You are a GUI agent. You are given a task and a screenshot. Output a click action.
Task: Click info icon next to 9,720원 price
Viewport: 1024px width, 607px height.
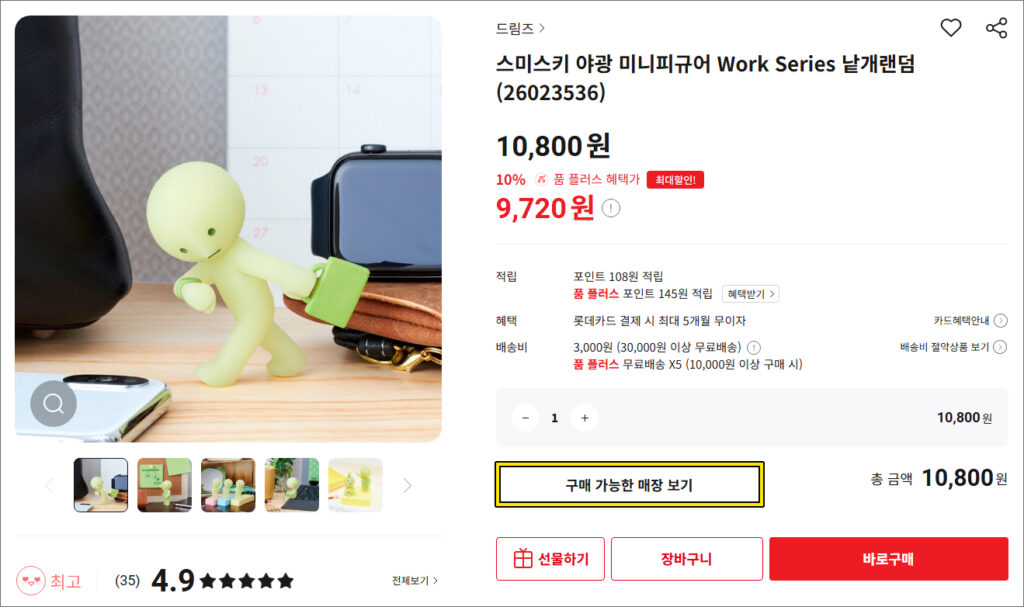click(611, 208)
